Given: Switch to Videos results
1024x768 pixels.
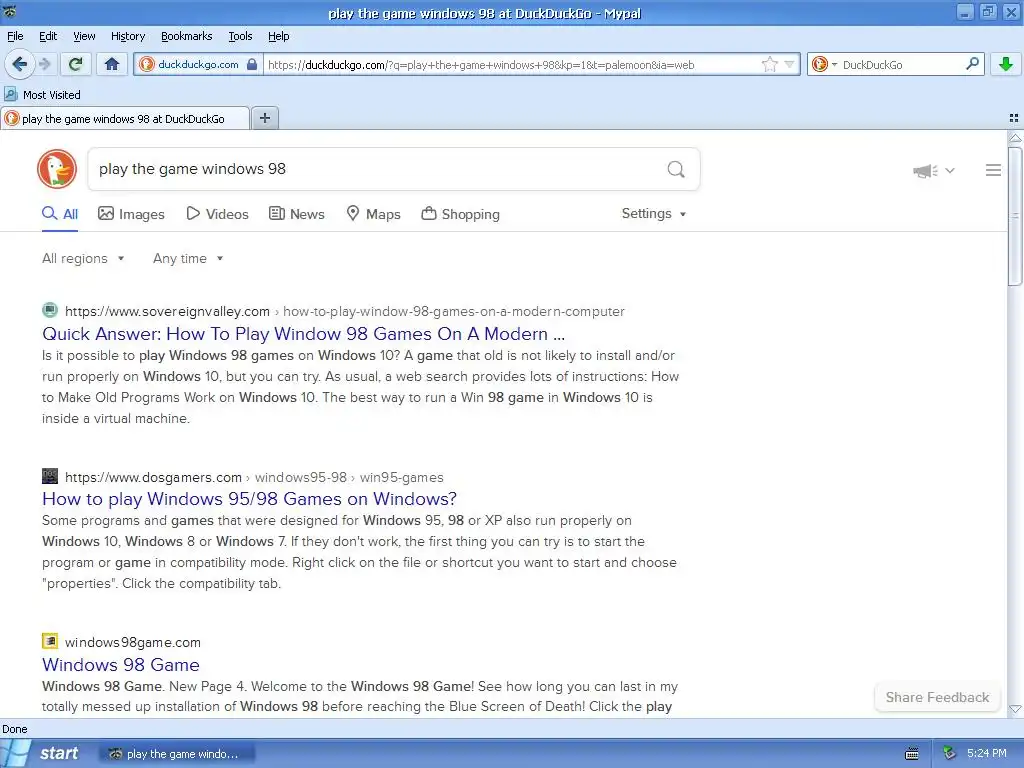Looking at the screenshot, I should click(217, 214).
